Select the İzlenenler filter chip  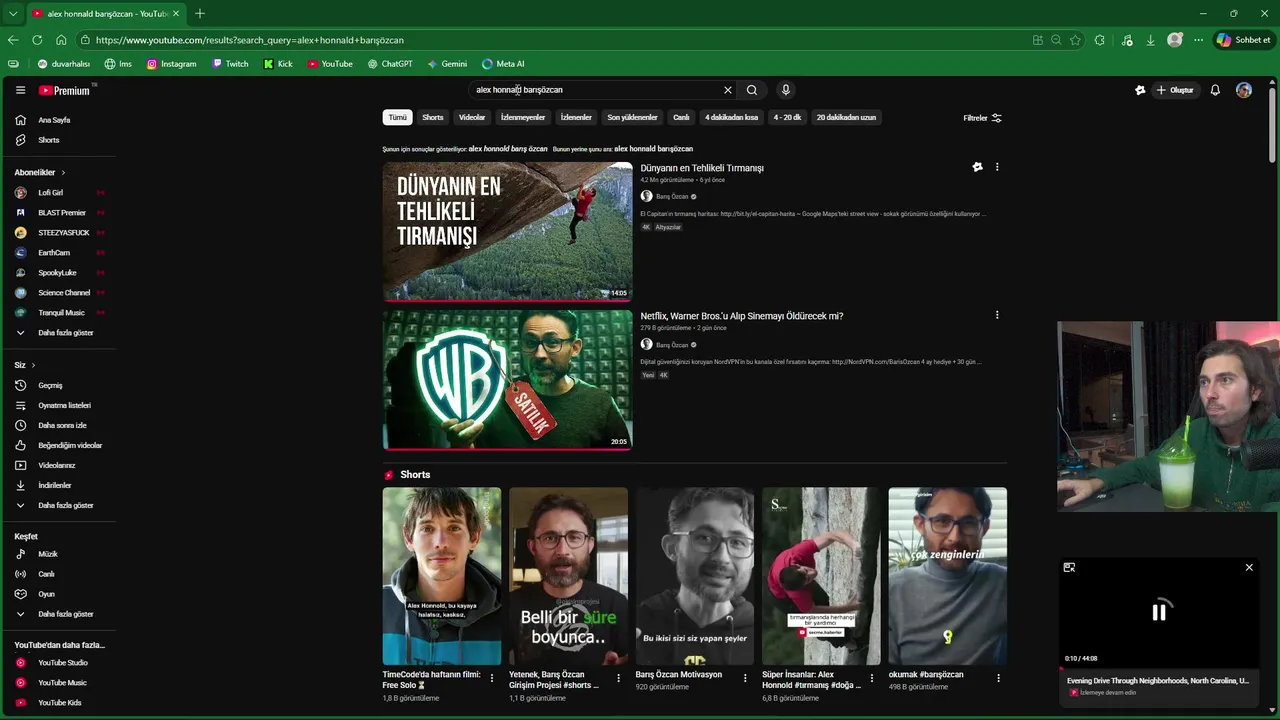coord(576,117)
